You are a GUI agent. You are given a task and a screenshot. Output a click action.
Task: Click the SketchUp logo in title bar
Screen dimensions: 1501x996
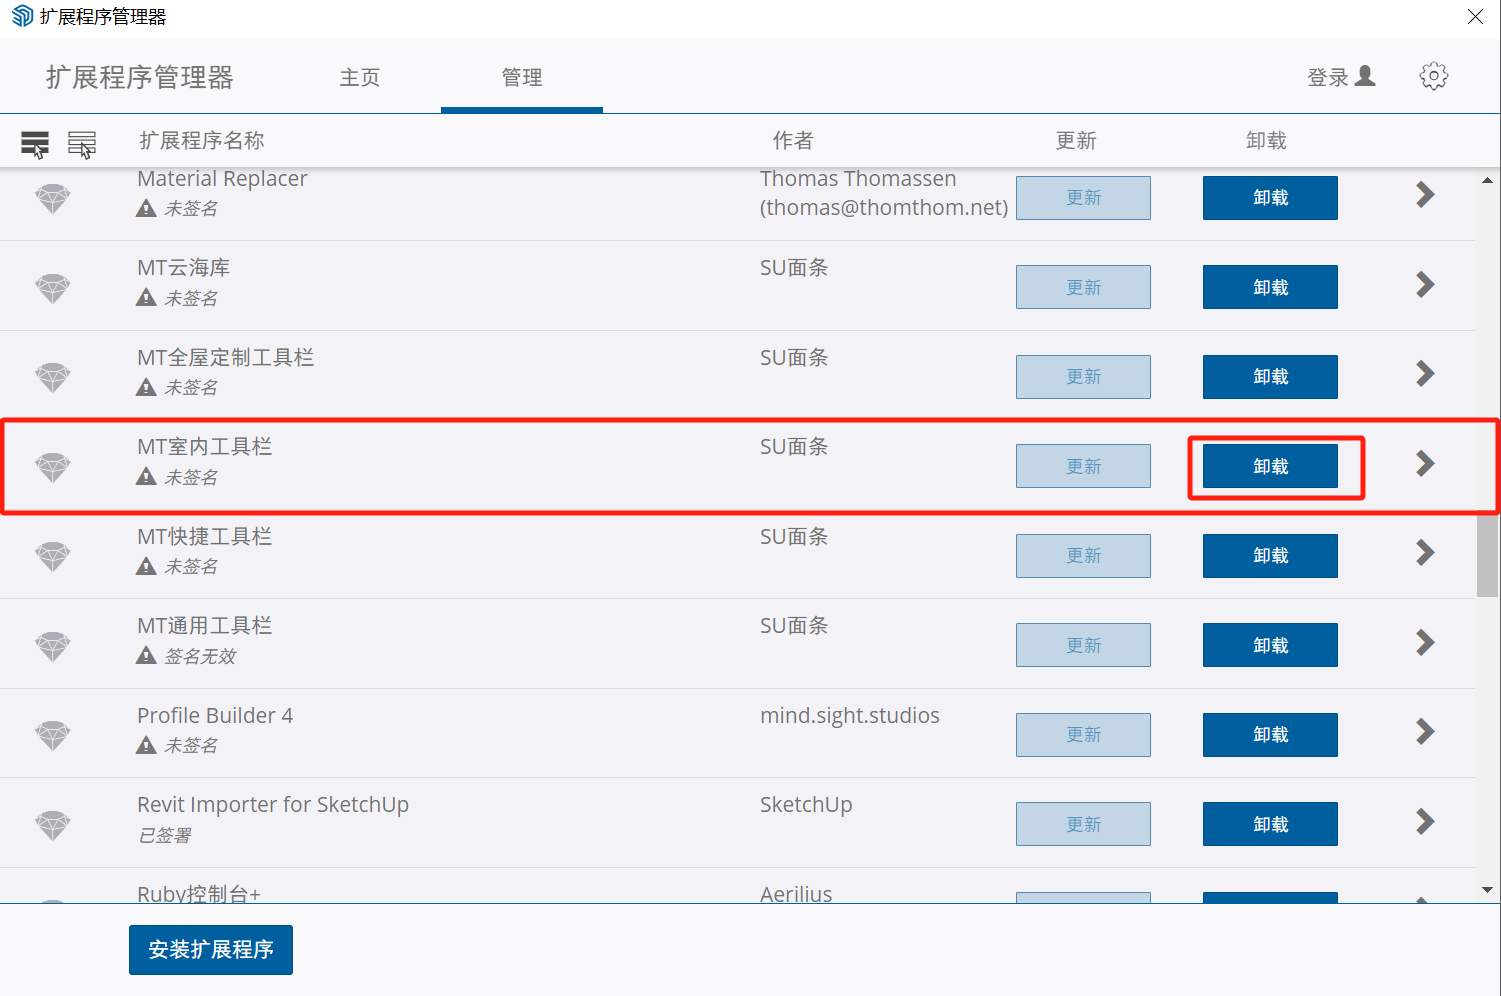22,16
